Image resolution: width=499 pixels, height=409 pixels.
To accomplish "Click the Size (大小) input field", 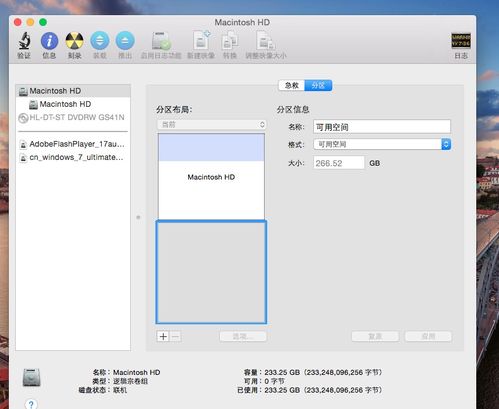I will pyautogui.click(x=339, y=163).
